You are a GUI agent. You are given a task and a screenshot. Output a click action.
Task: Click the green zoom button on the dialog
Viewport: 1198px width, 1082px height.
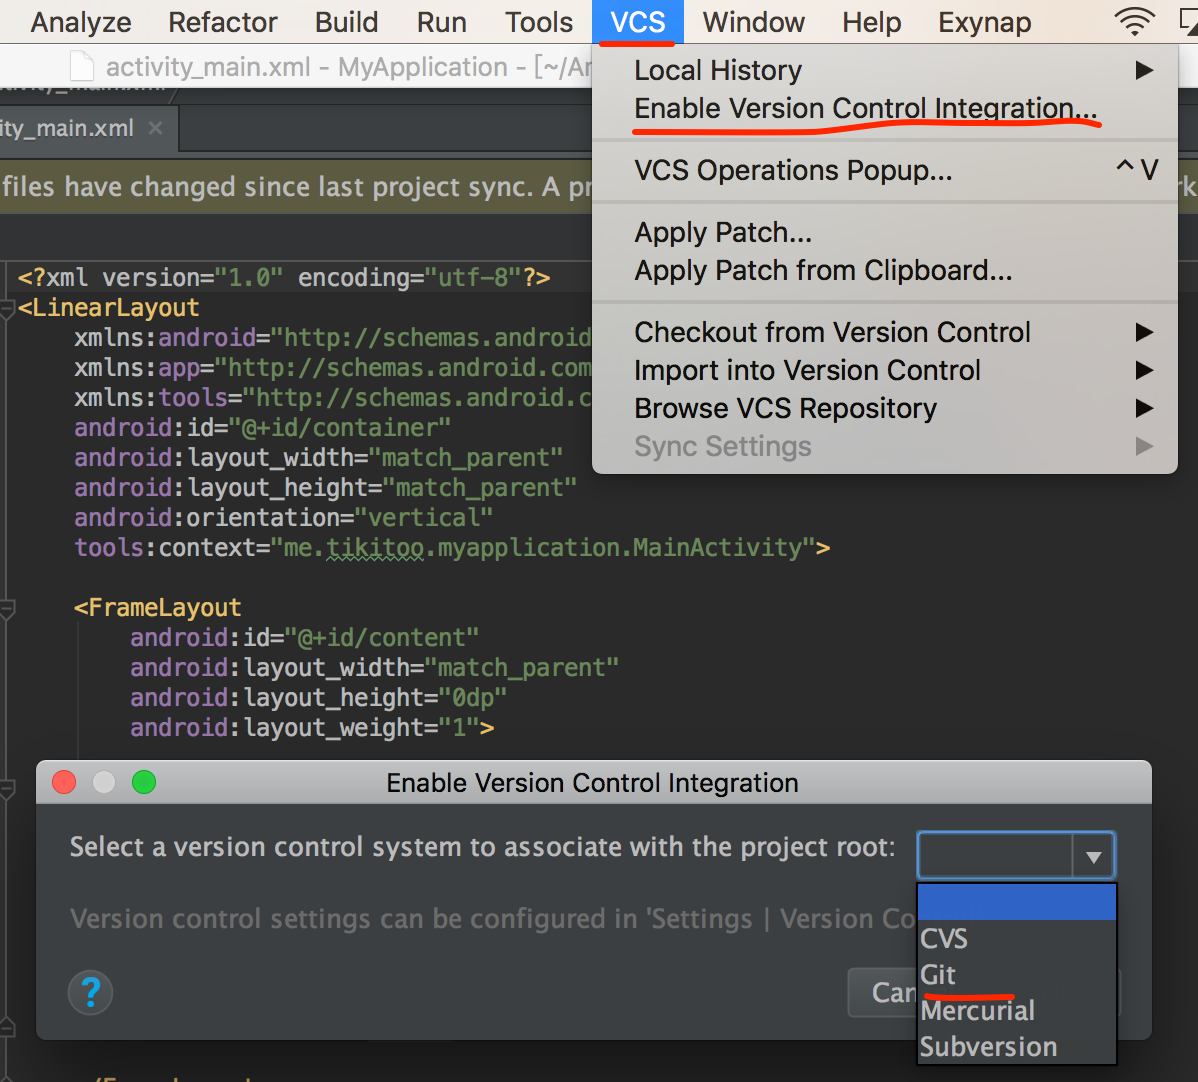[x=144, y=782]
